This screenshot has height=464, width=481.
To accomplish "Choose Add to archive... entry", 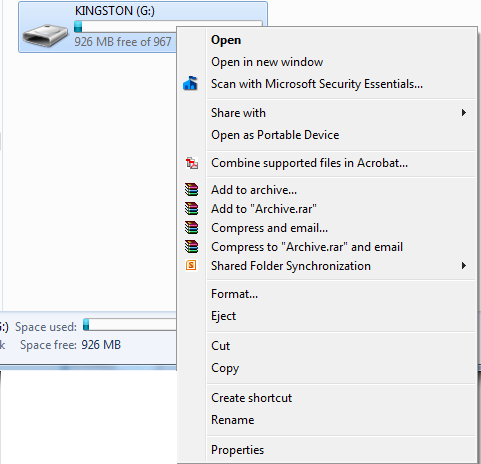I will [x=326, y=190].
